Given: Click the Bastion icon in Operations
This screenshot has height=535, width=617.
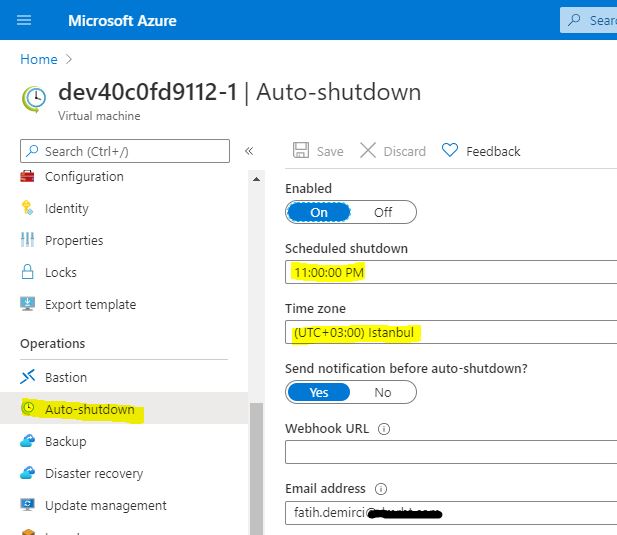Looking at the screenshot, I should [28, 377].
